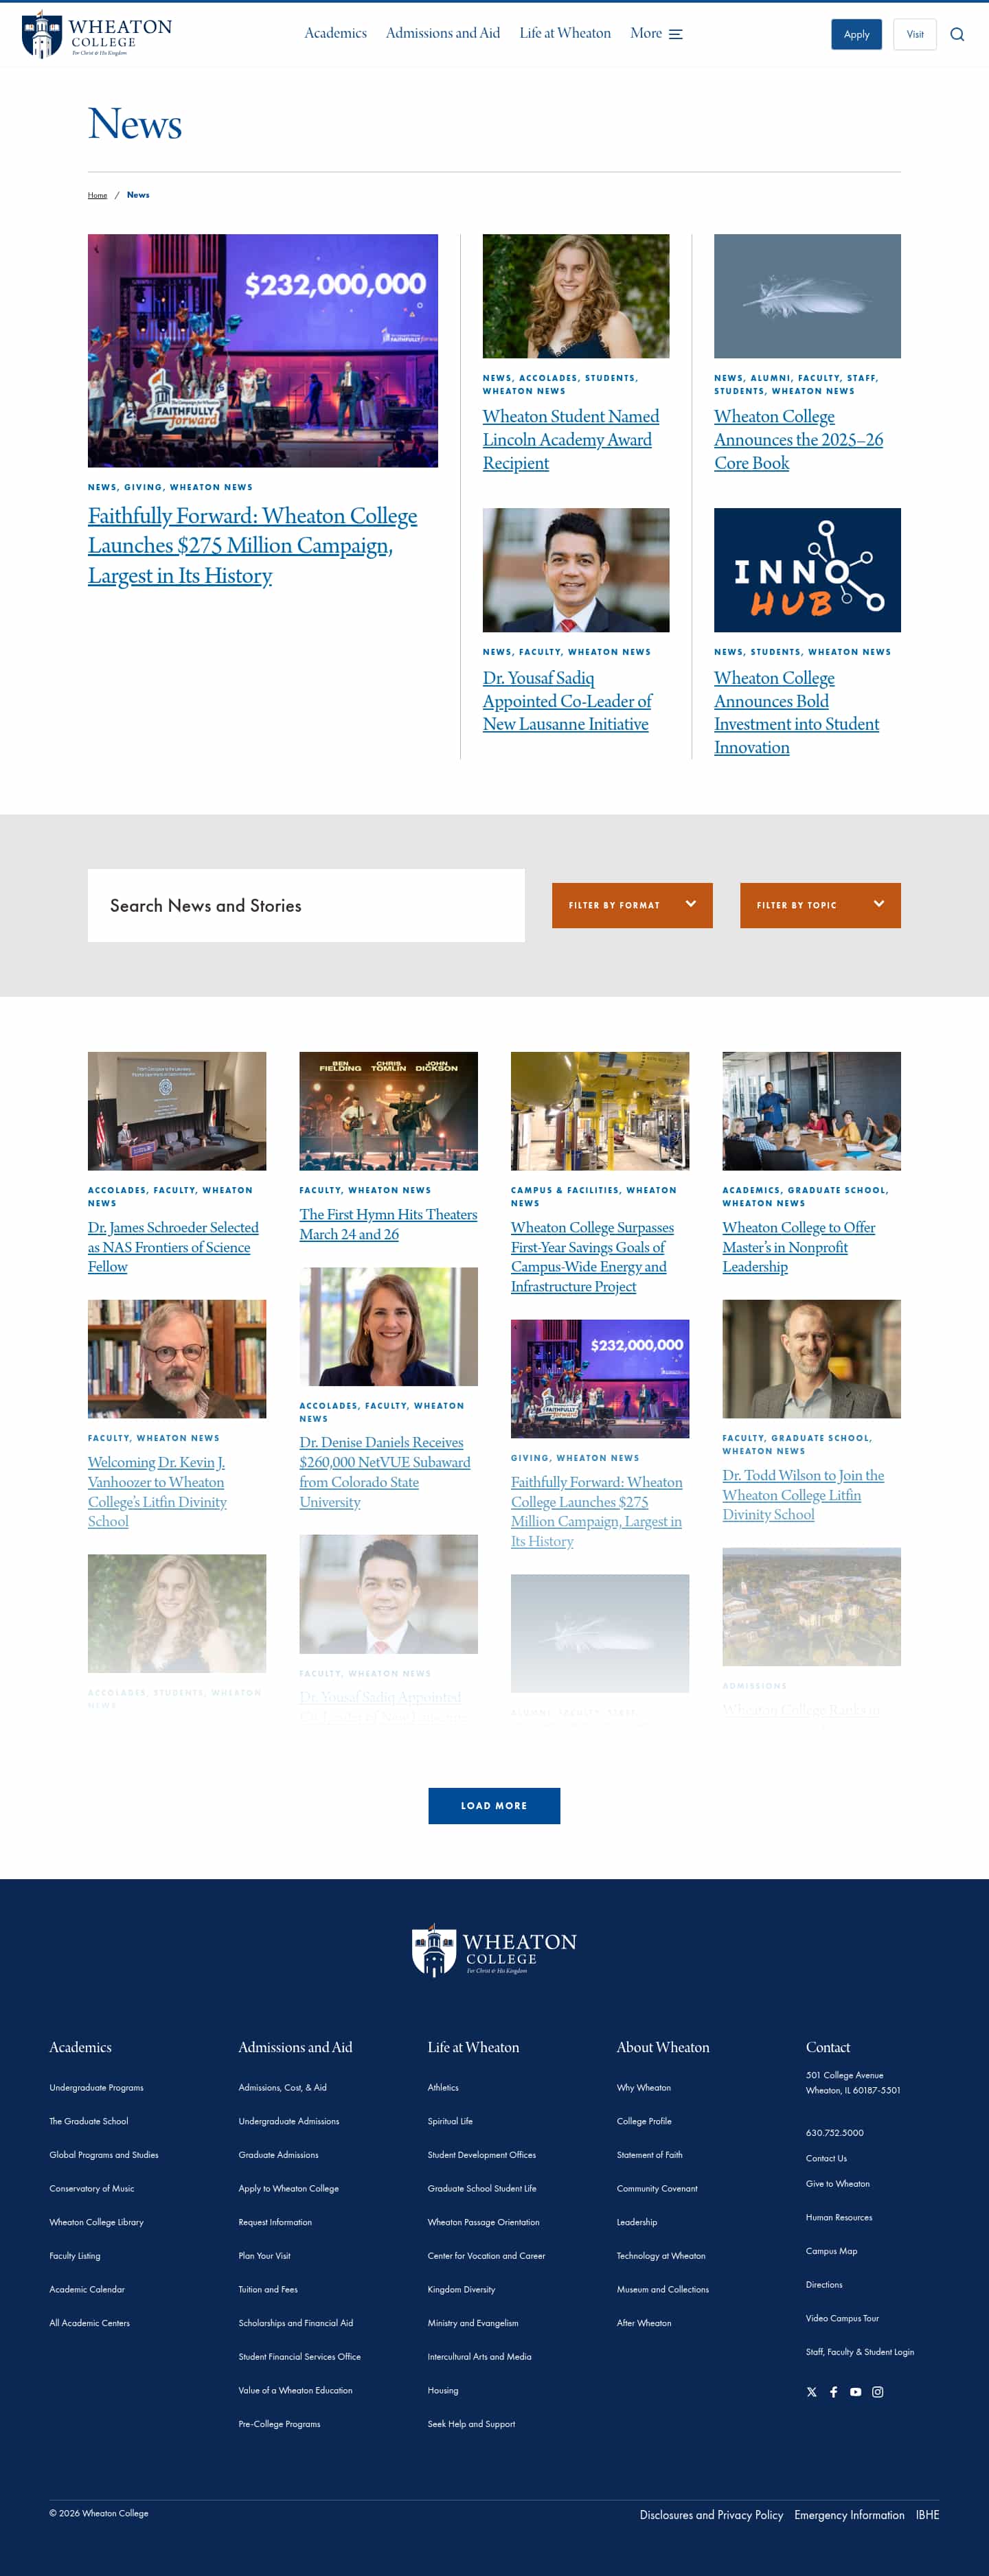This screenshot has height=2576, width=989.
Task: Open the featured Faithfully Forward $275 Million headline
Action: click(x=252, y=545)
